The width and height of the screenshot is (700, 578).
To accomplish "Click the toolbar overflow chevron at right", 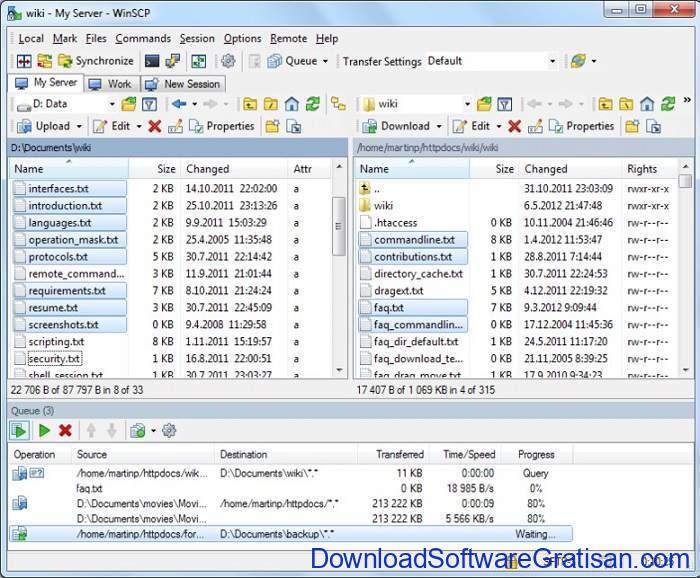I will click(687, 101).
